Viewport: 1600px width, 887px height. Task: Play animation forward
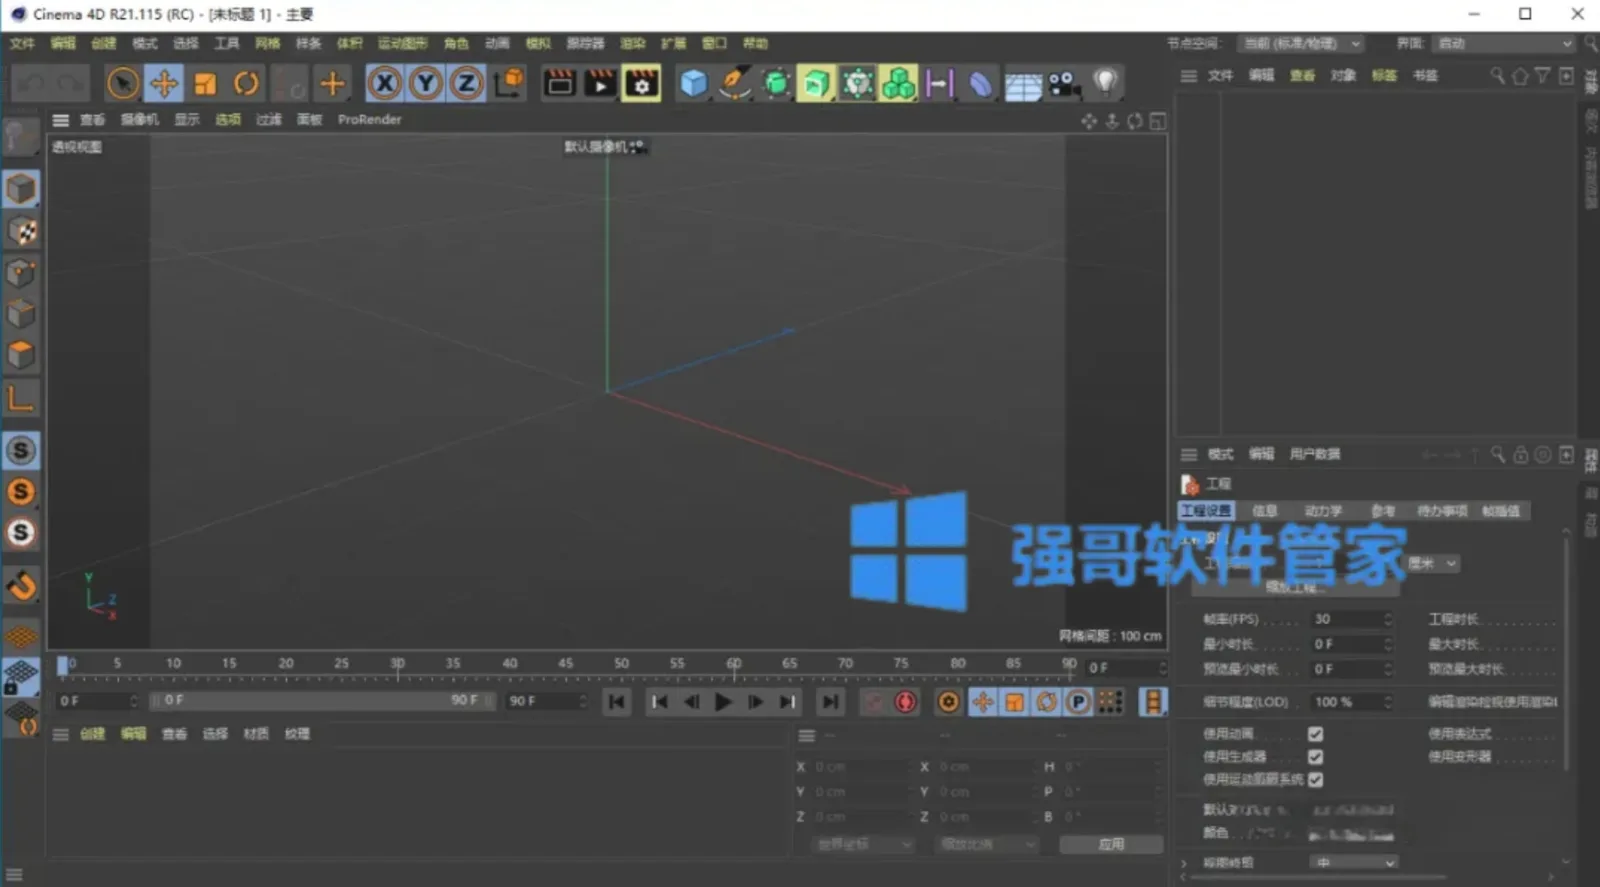click(723, 702)
